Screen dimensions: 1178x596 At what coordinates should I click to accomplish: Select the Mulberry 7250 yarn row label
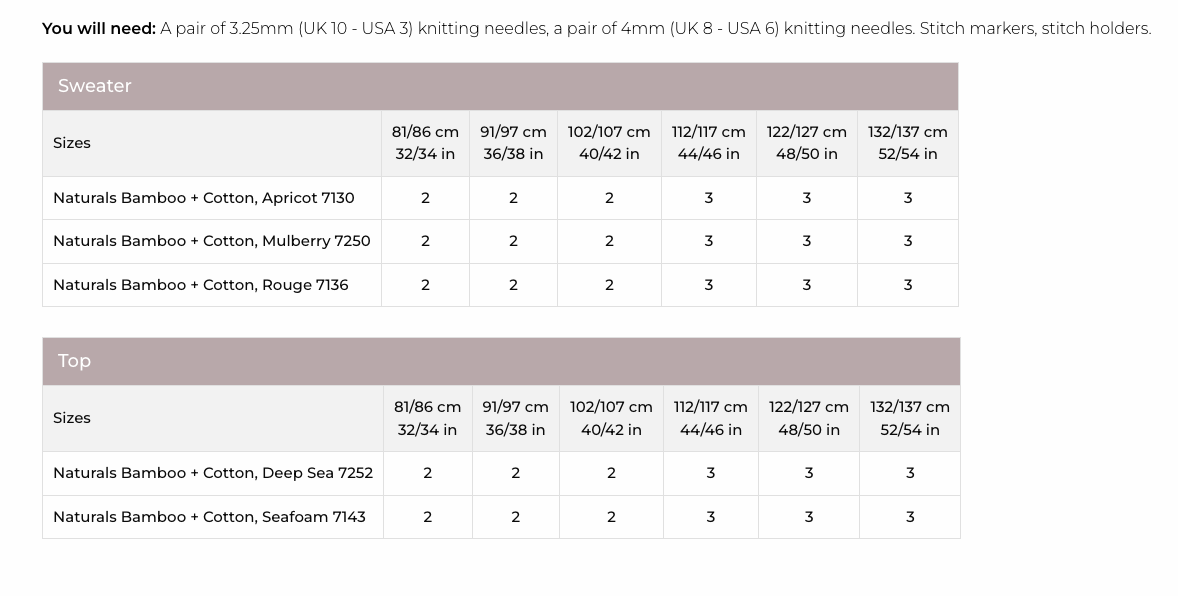pyautogui.click(x=212, y=241)
